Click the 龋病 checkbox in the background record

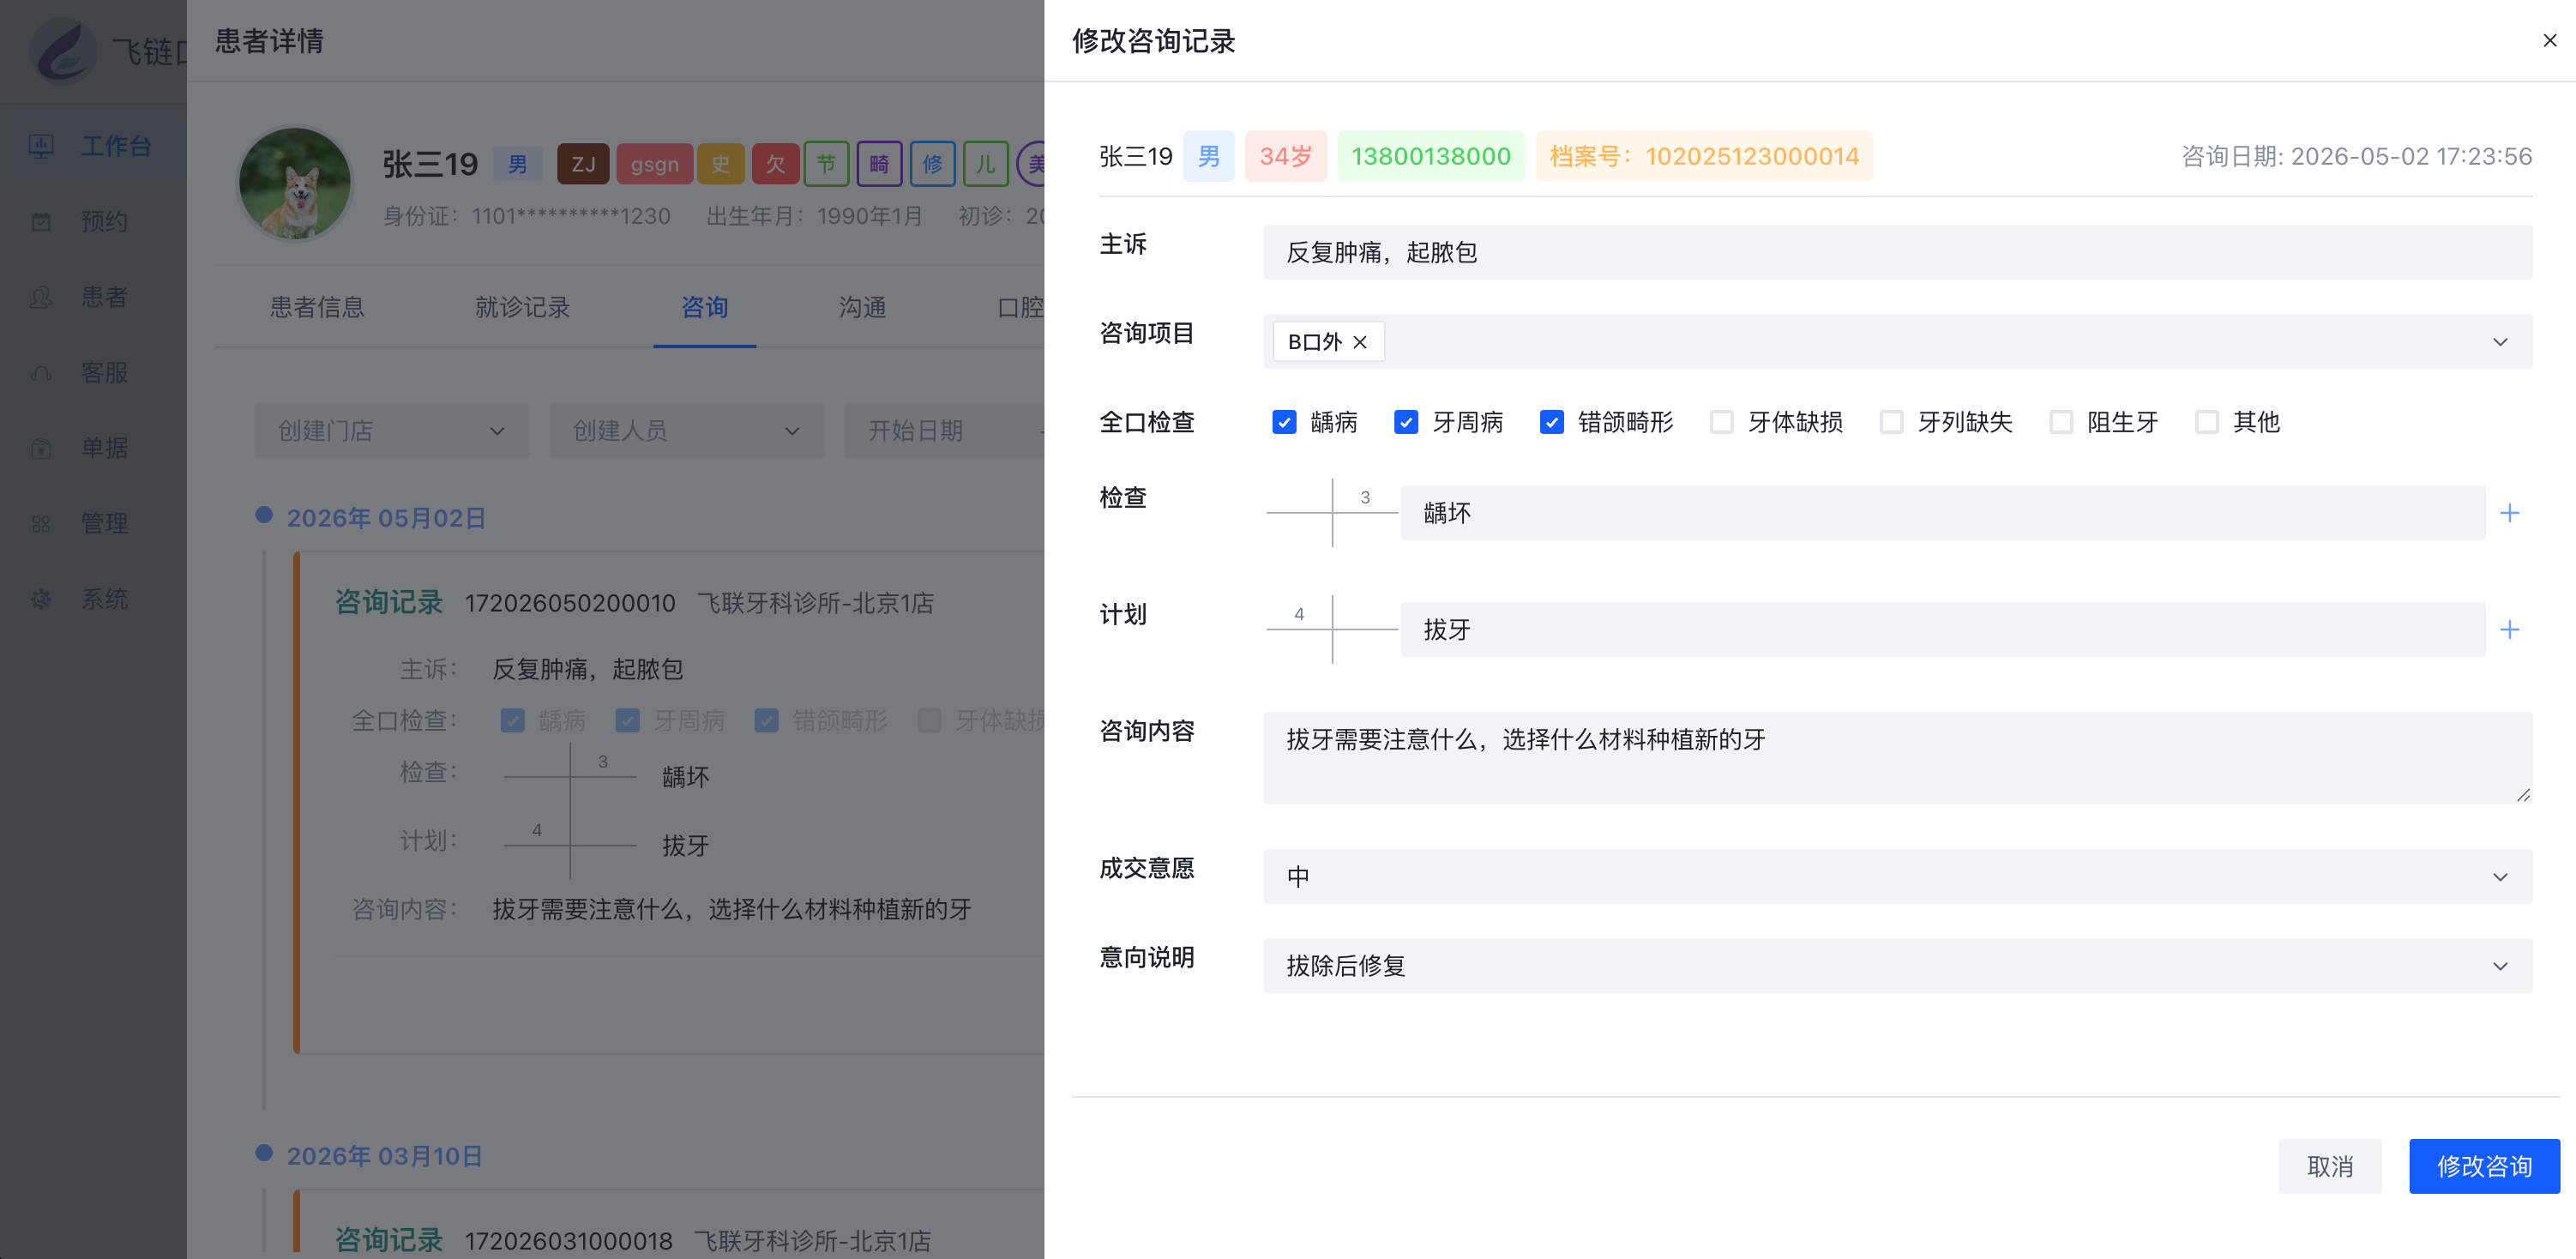click(x=512, y=721)
